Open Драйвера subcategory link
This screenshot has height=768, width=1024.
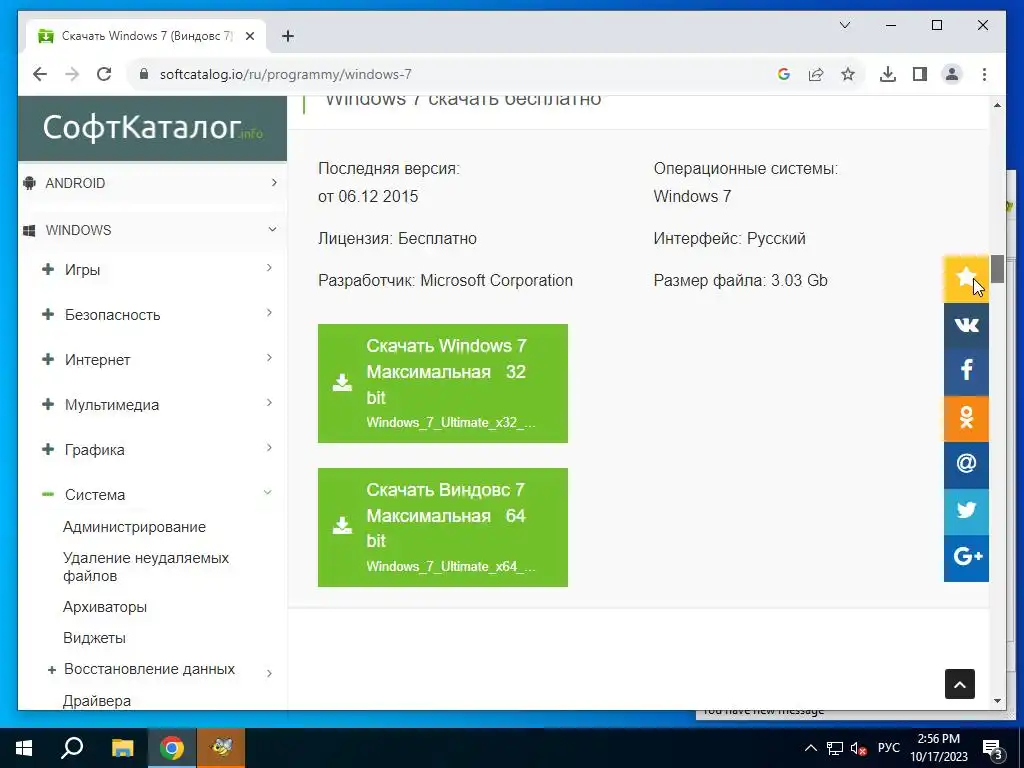97,701
